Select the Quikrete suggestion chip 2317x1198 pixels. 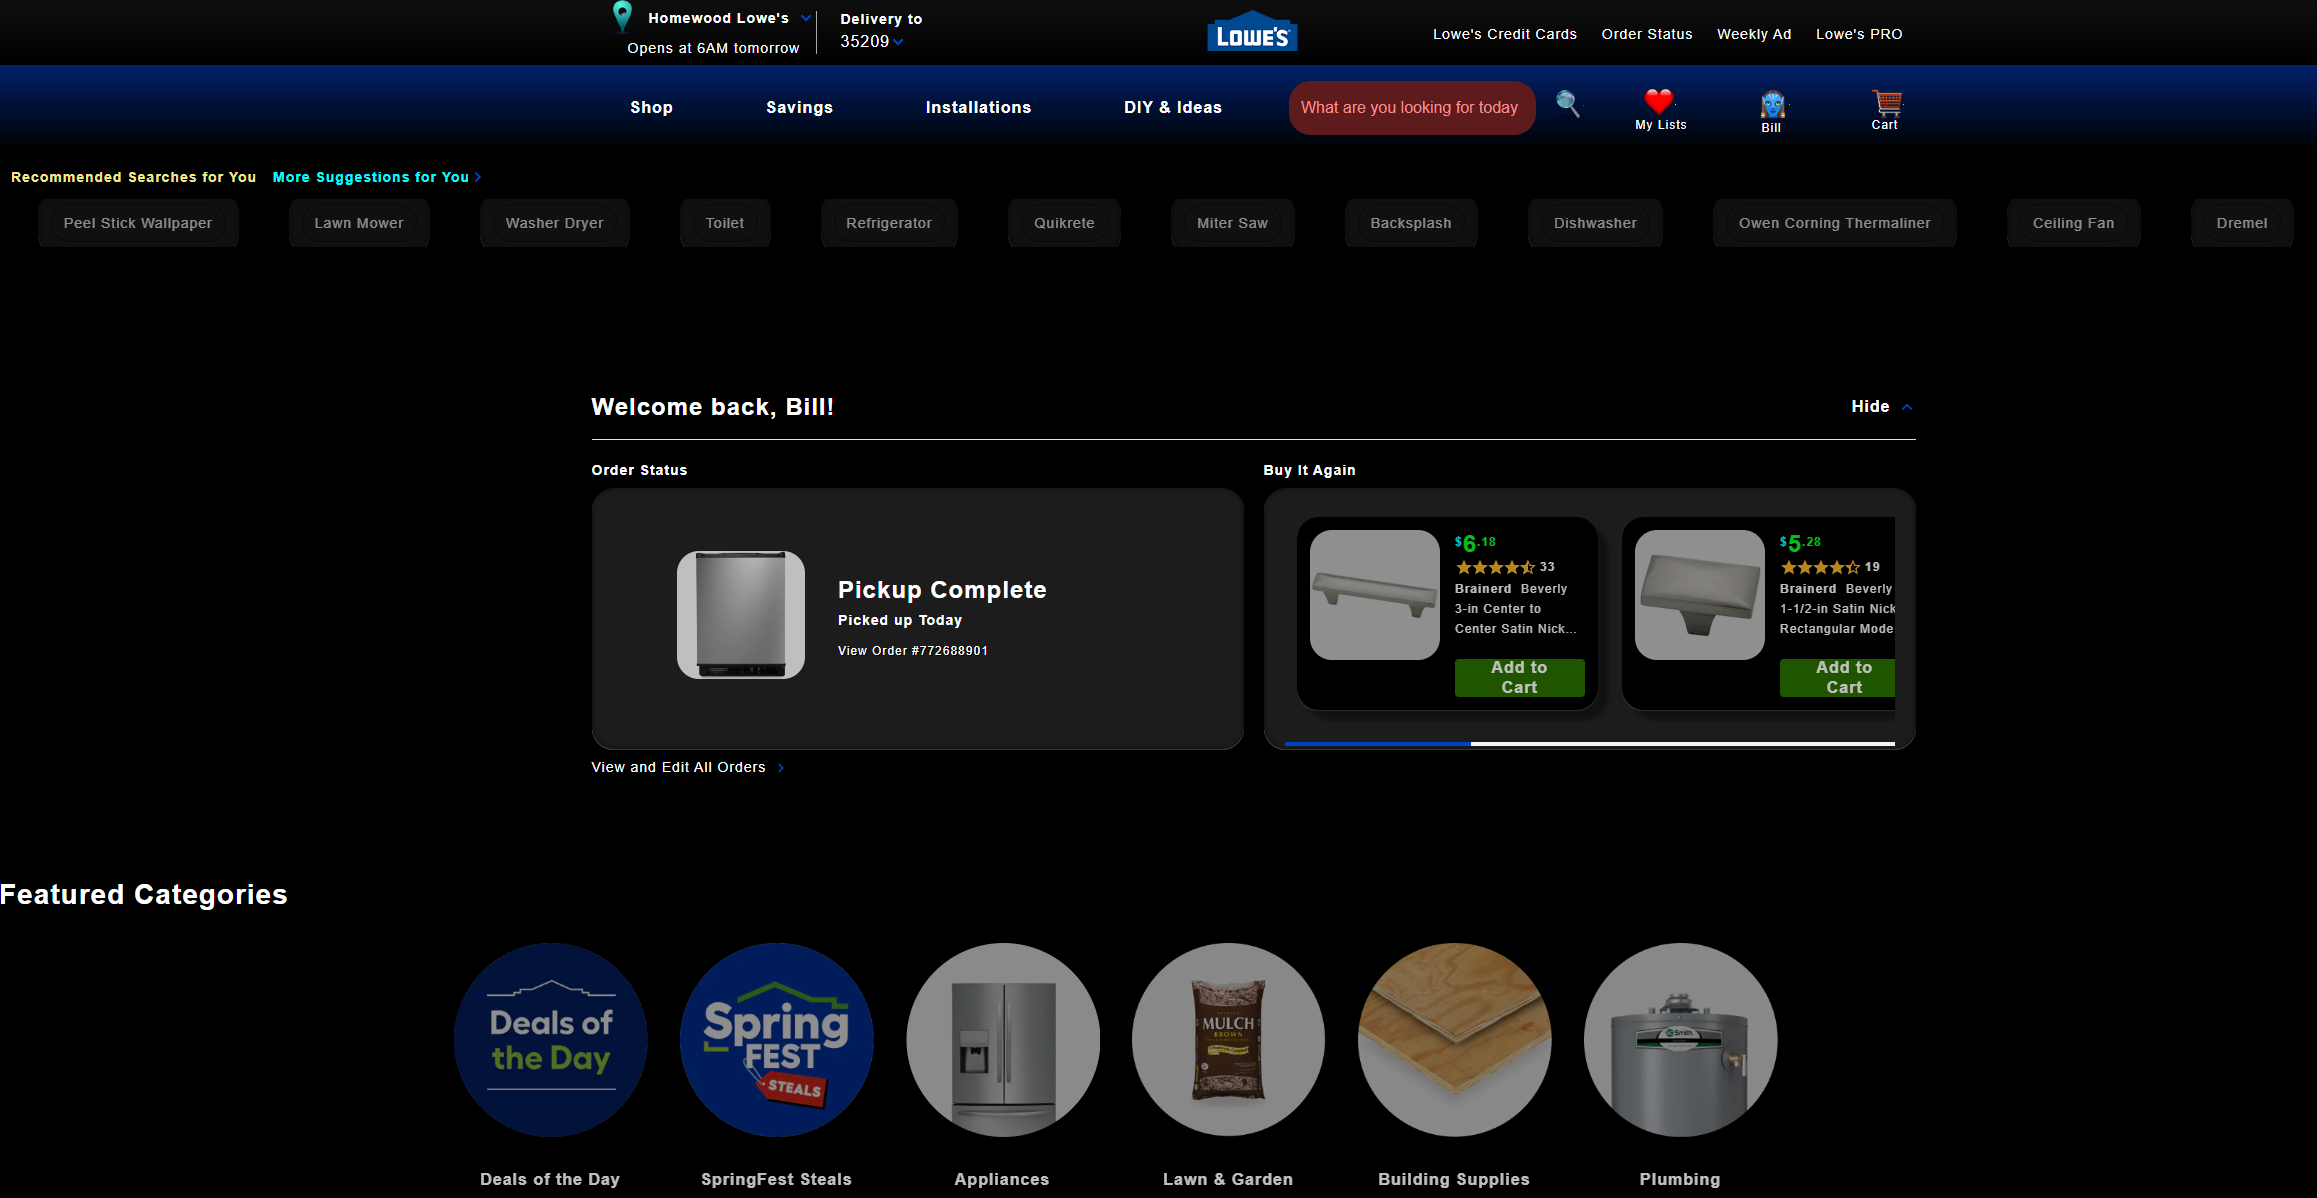tap(1064, 223)
